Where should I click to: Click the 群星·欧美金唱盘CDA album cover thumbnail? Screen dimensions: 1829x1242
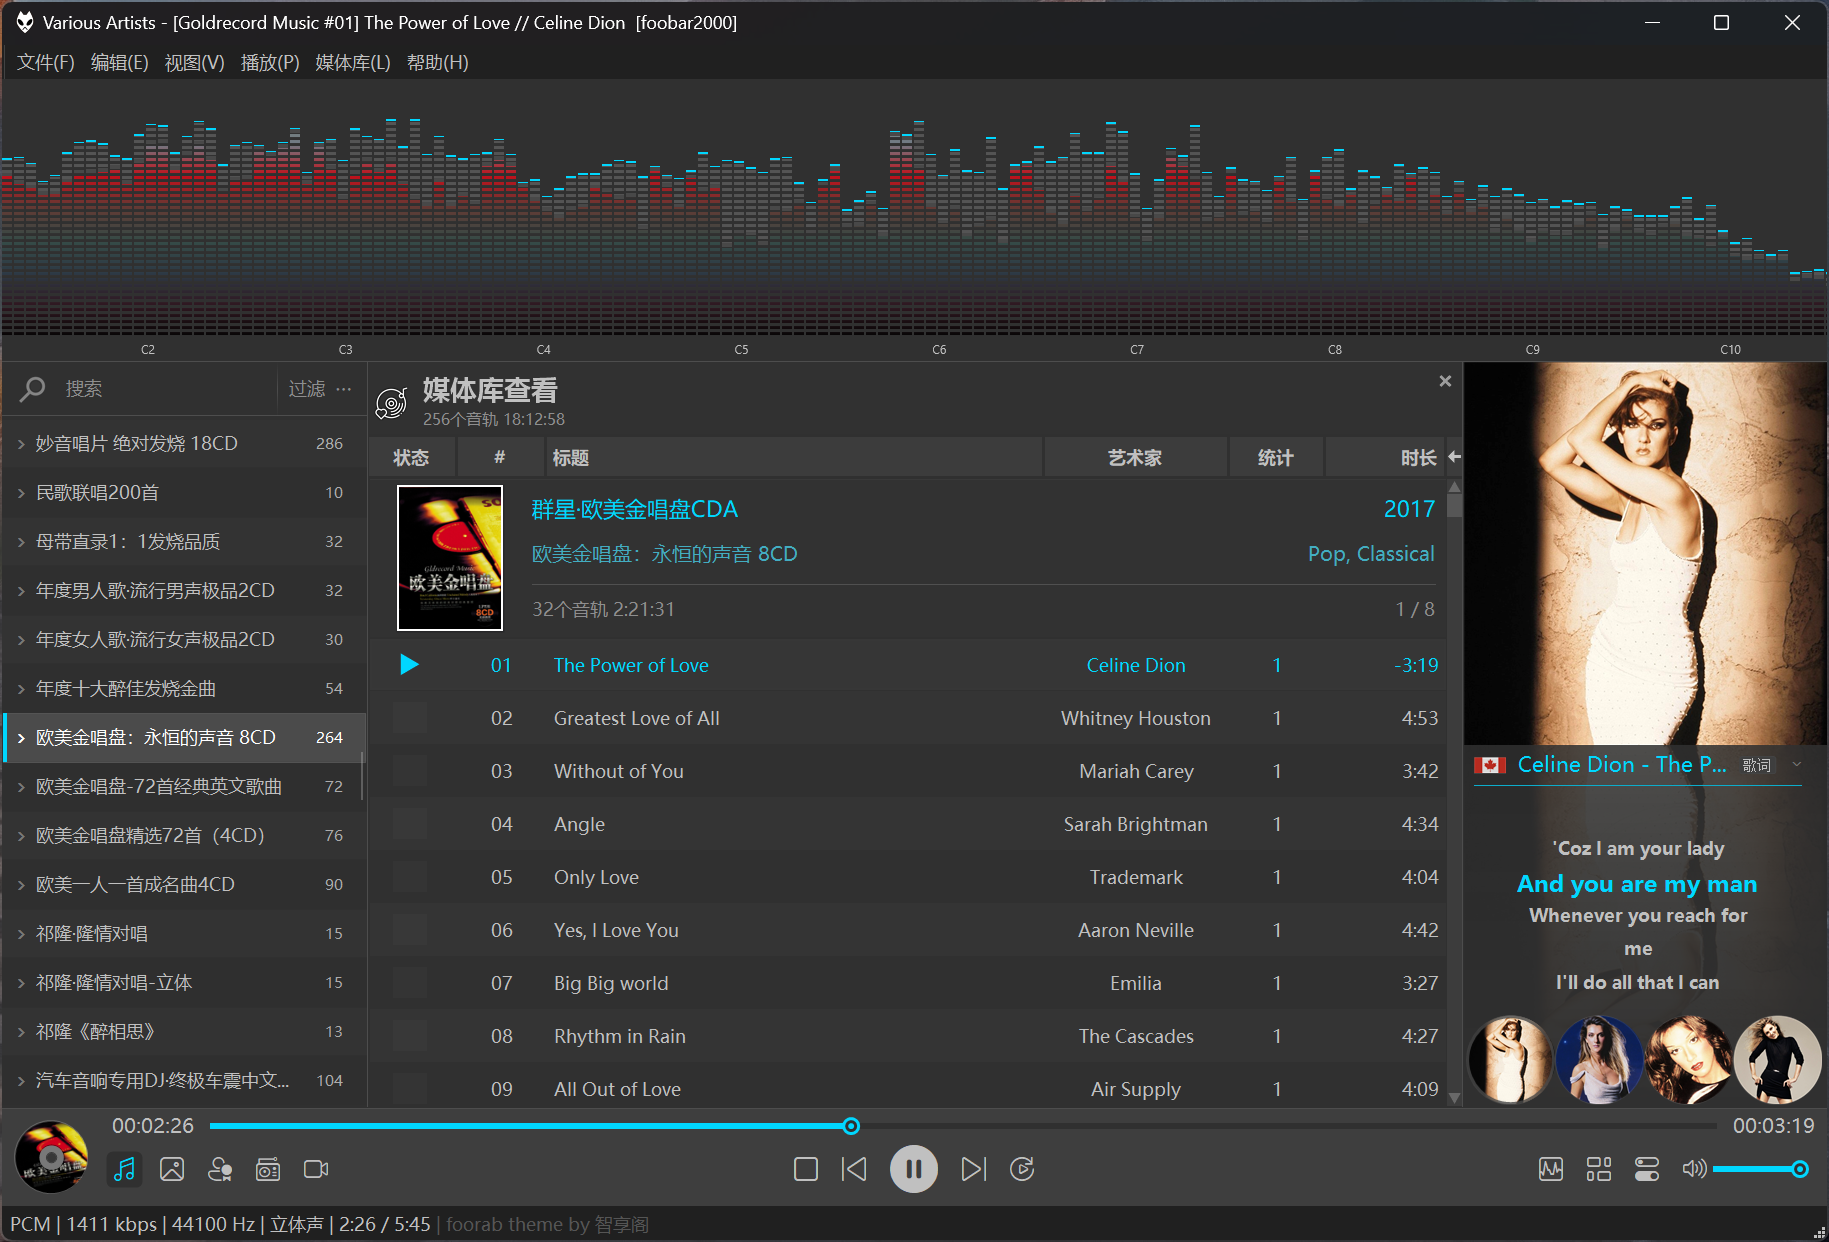tap(450, 558)
